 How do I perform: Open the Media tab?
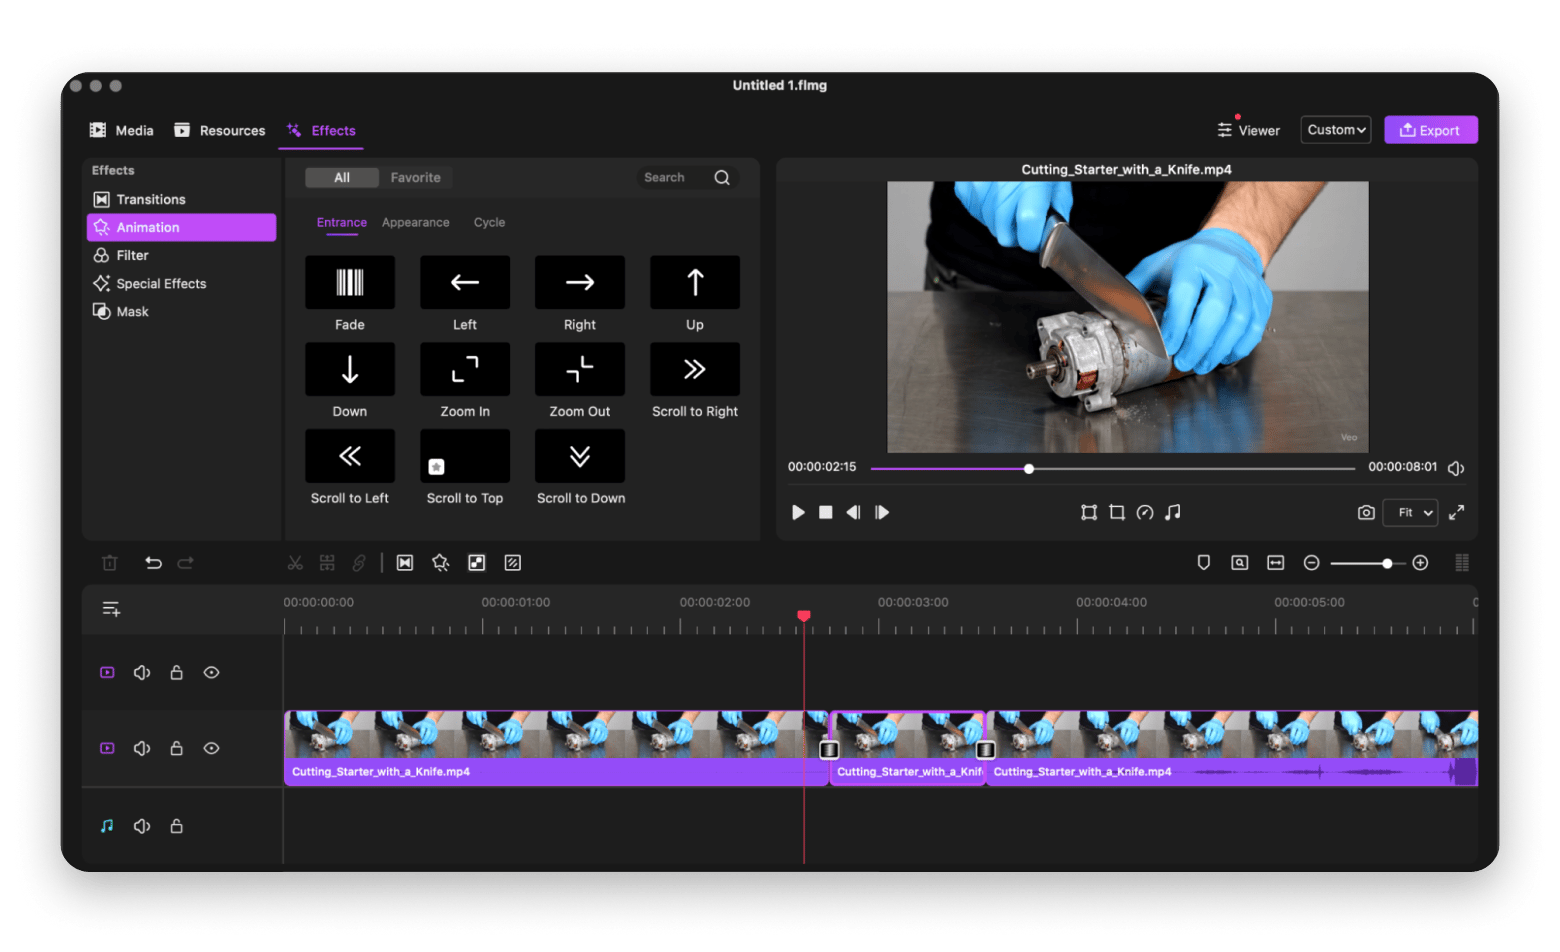coord(122,131)
